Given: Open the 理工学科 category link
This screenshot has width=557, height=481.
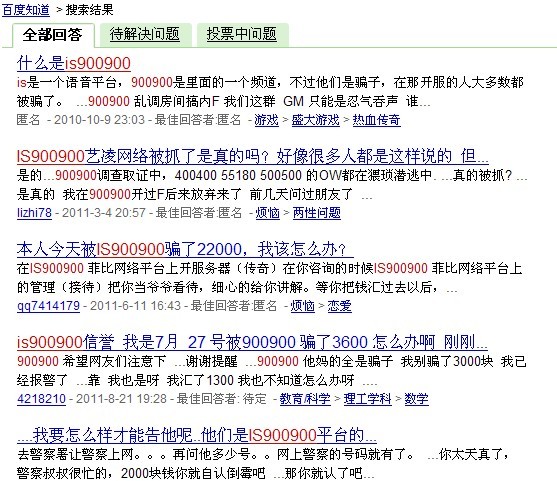Looking at the screenshot, I should tap(368, 399).
